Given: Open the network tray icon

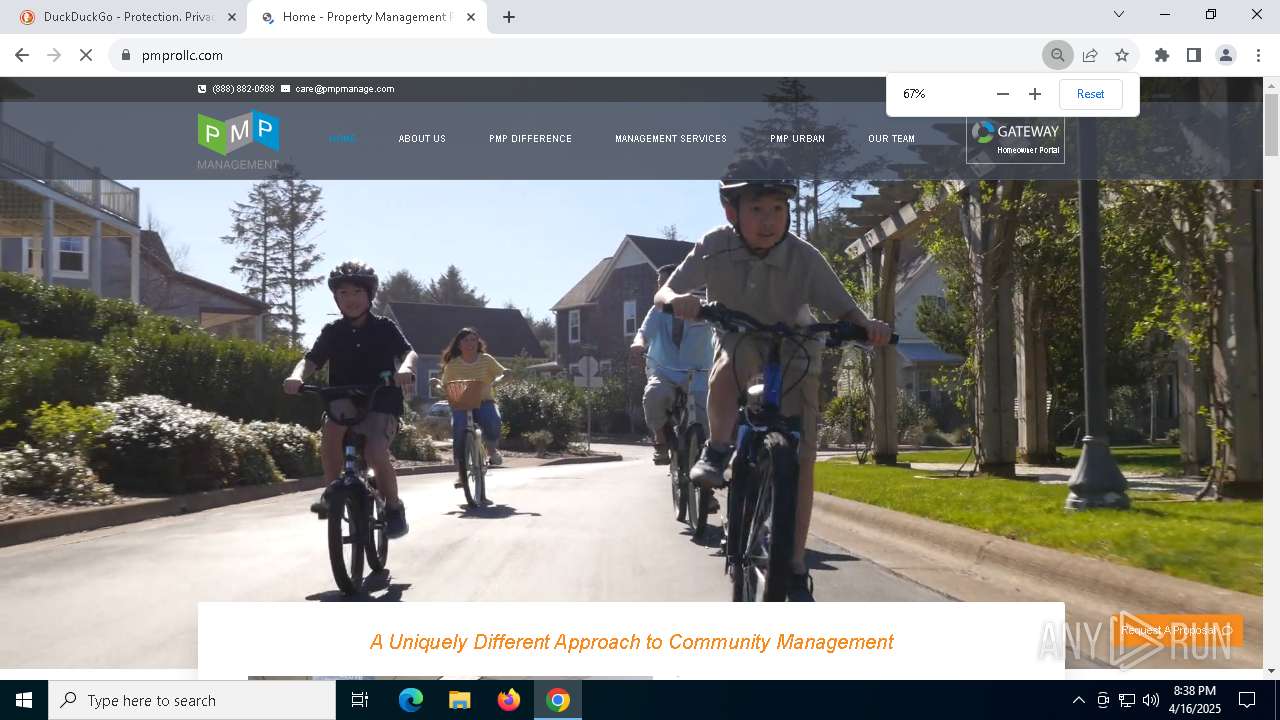Looking at the screenshot, I should point(1127,700).
